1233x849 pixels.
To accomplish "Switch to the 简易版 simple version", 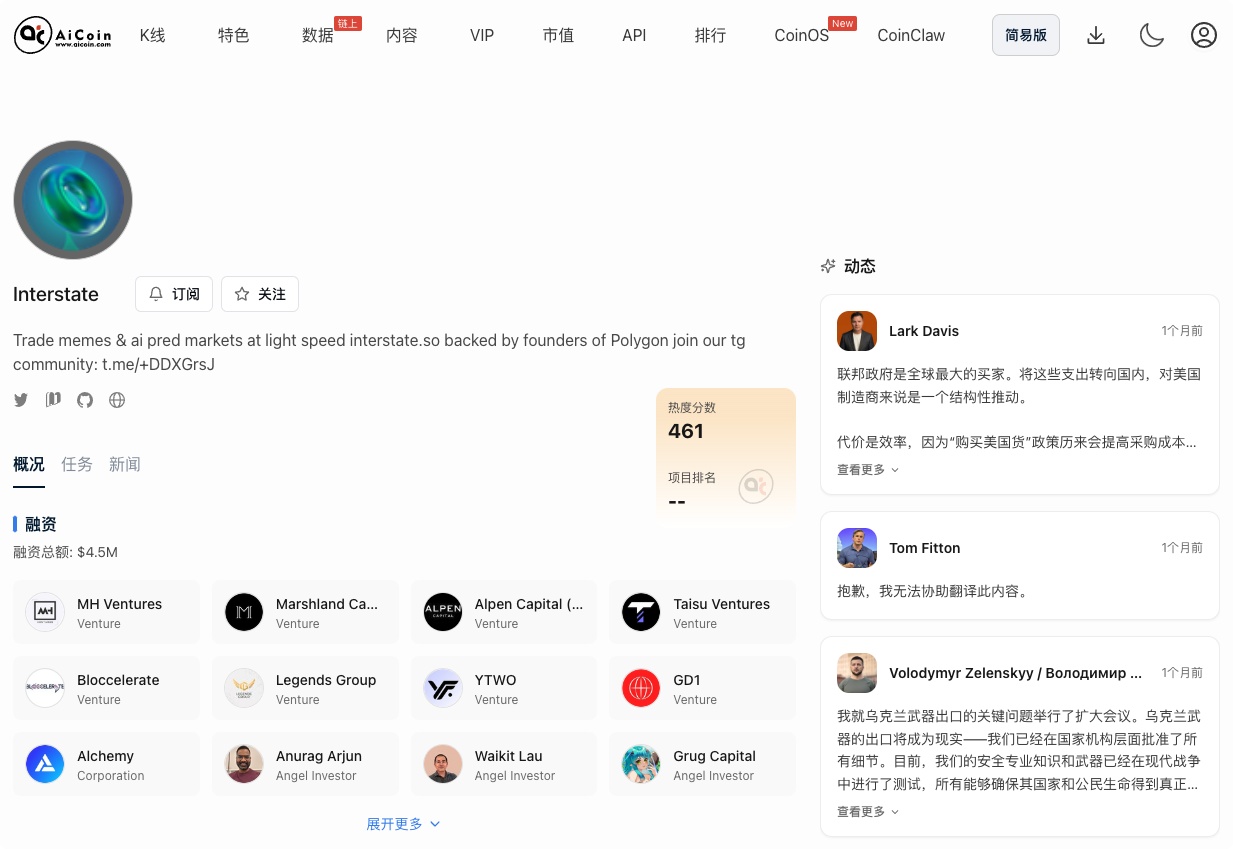I will pos(1026,35).
